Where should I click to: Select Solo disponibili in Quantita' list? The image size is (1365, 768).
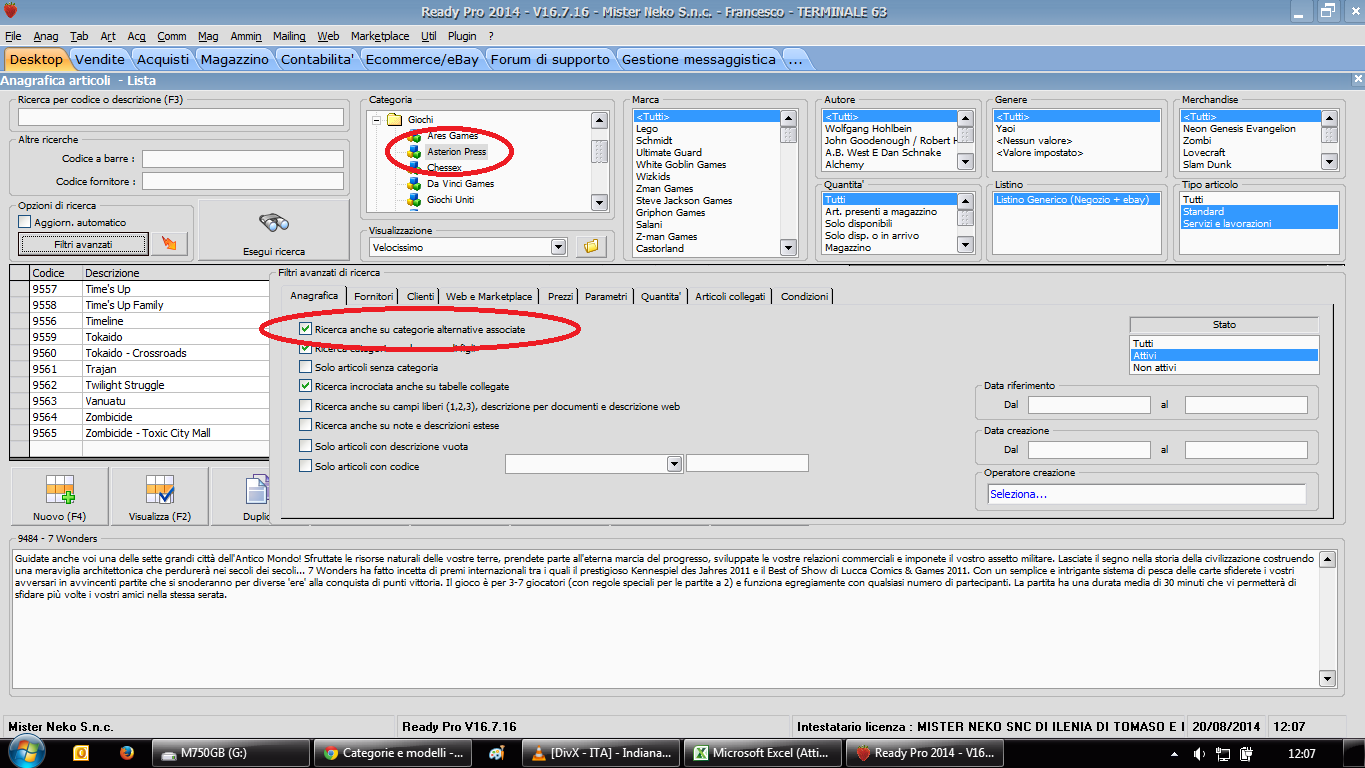[889, 224]
